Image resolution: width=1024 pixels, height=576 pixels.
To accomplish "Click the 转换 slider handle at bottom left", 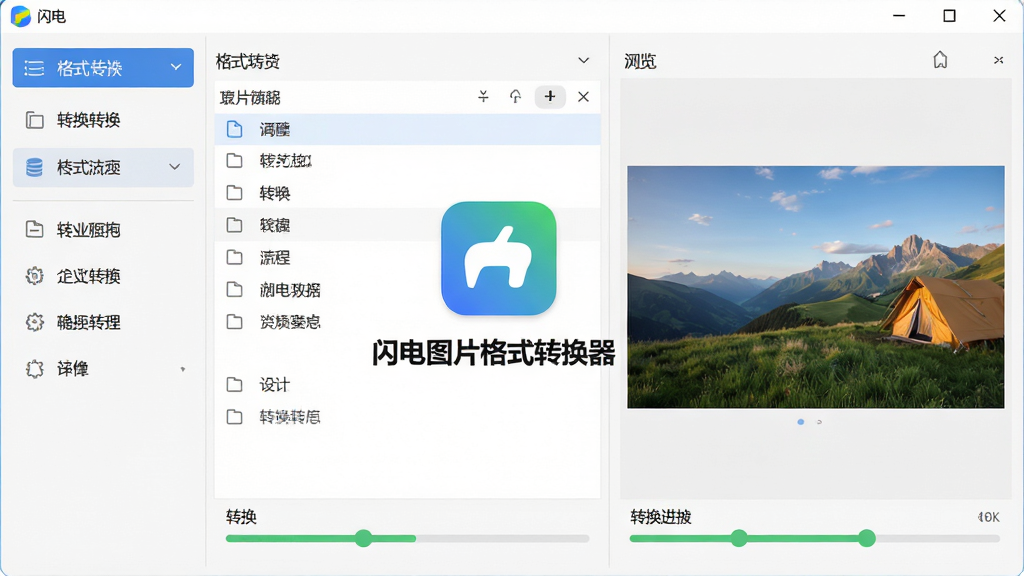I will (364, 538).
